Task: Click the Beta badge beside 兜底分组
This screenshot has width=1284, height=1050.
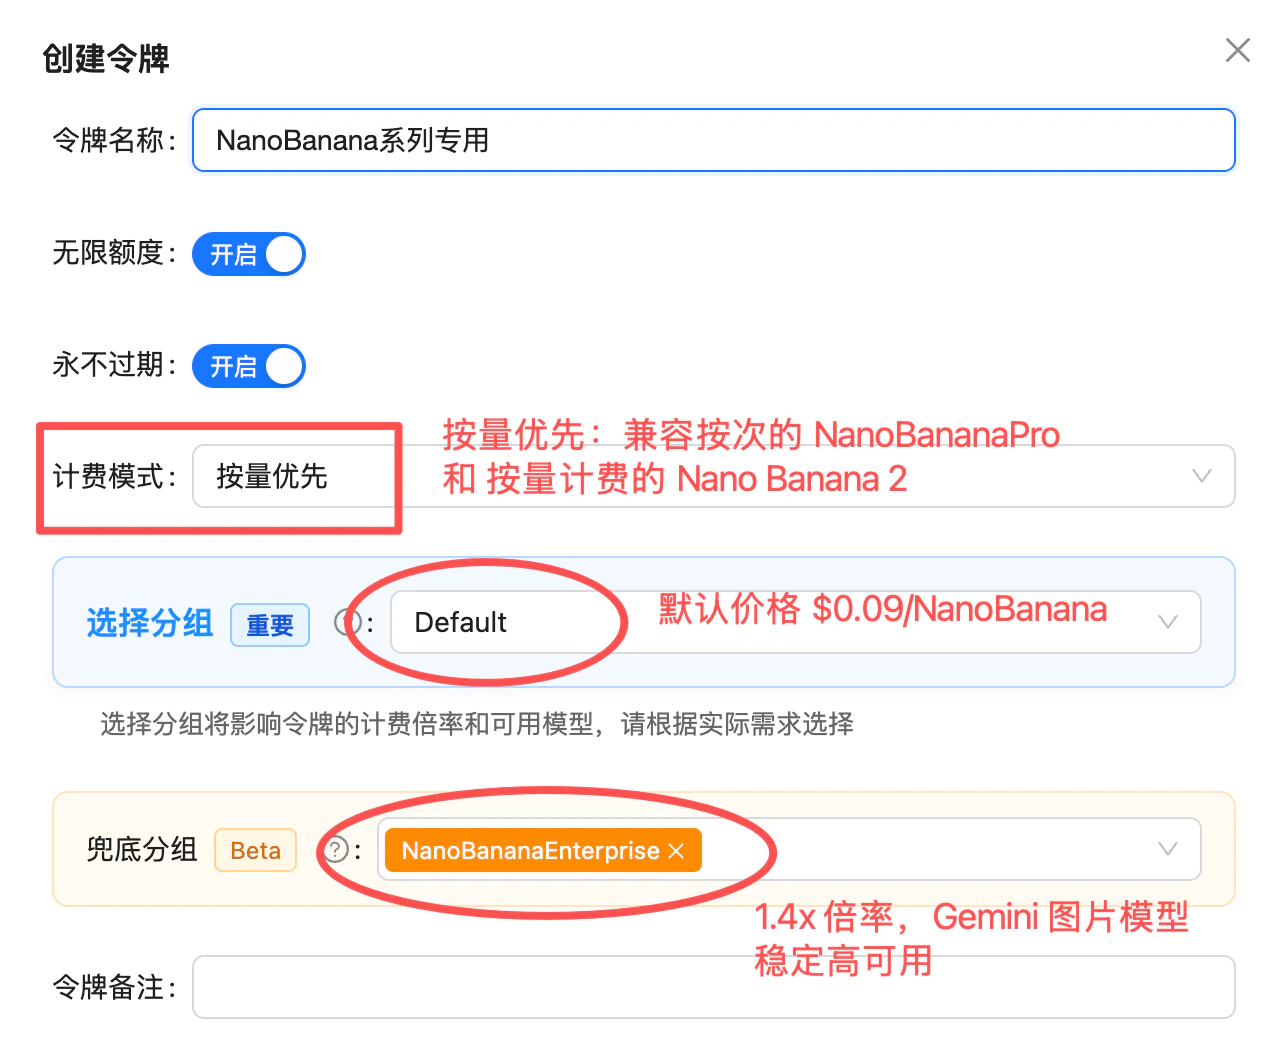Action: tap(255, 849)
